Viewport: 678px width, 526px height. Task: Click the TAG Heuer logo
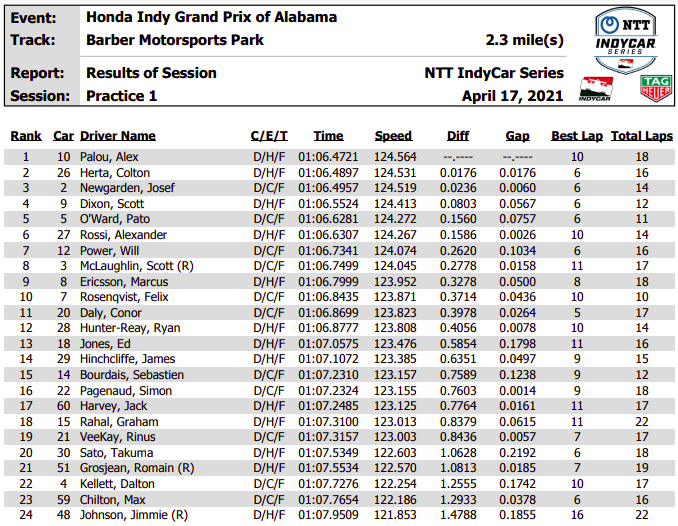(x=656, y=88)
